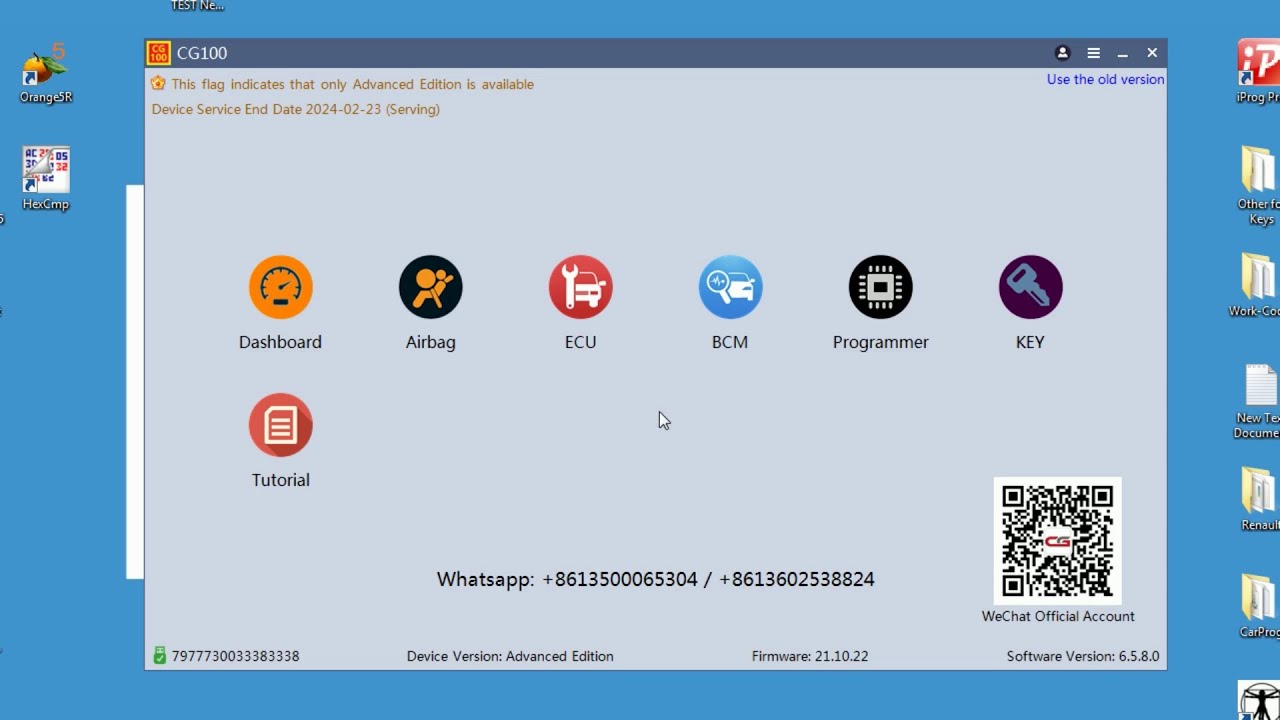1280x720 pixels.
Task: Choose the KEY module
Action: click(1030, 288)
